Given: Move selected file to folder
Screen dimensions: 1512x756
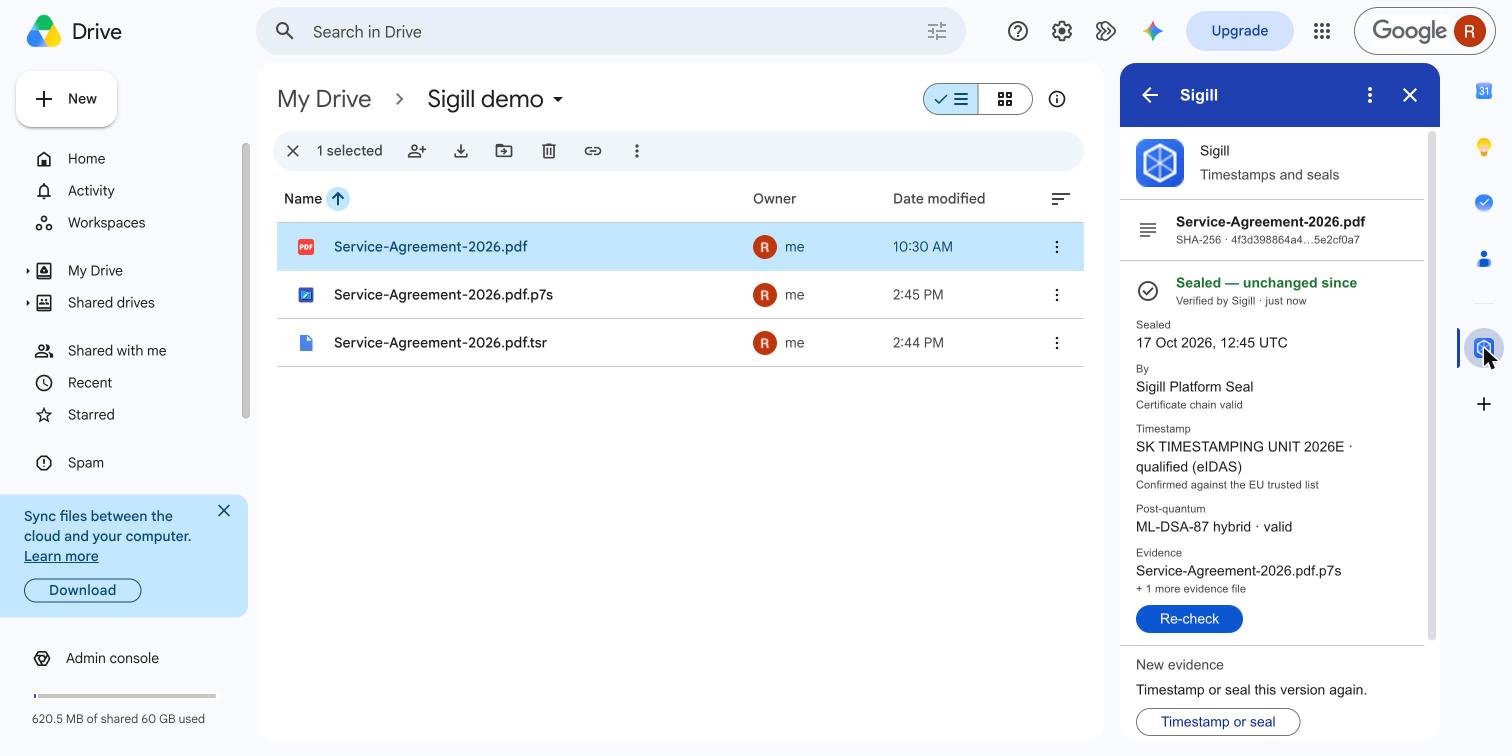Looking at the screenshot, I should click(504, 151).
